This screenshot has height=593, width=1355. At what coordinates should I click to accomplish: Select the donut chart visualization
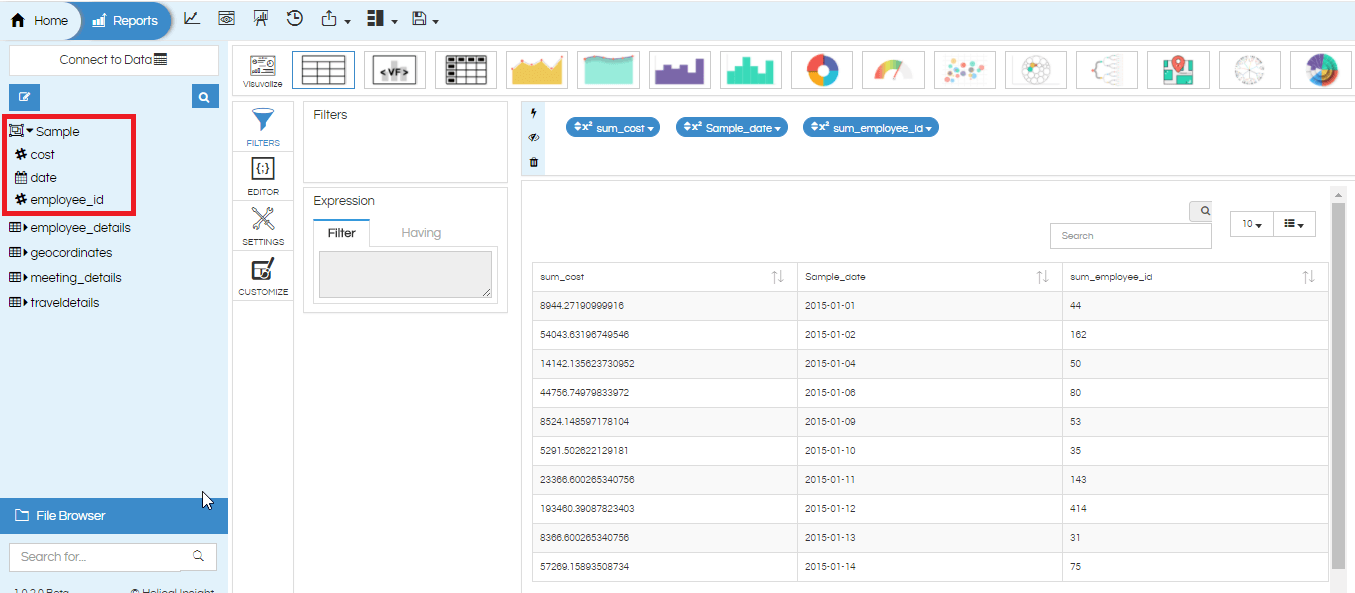click(822, 70)
